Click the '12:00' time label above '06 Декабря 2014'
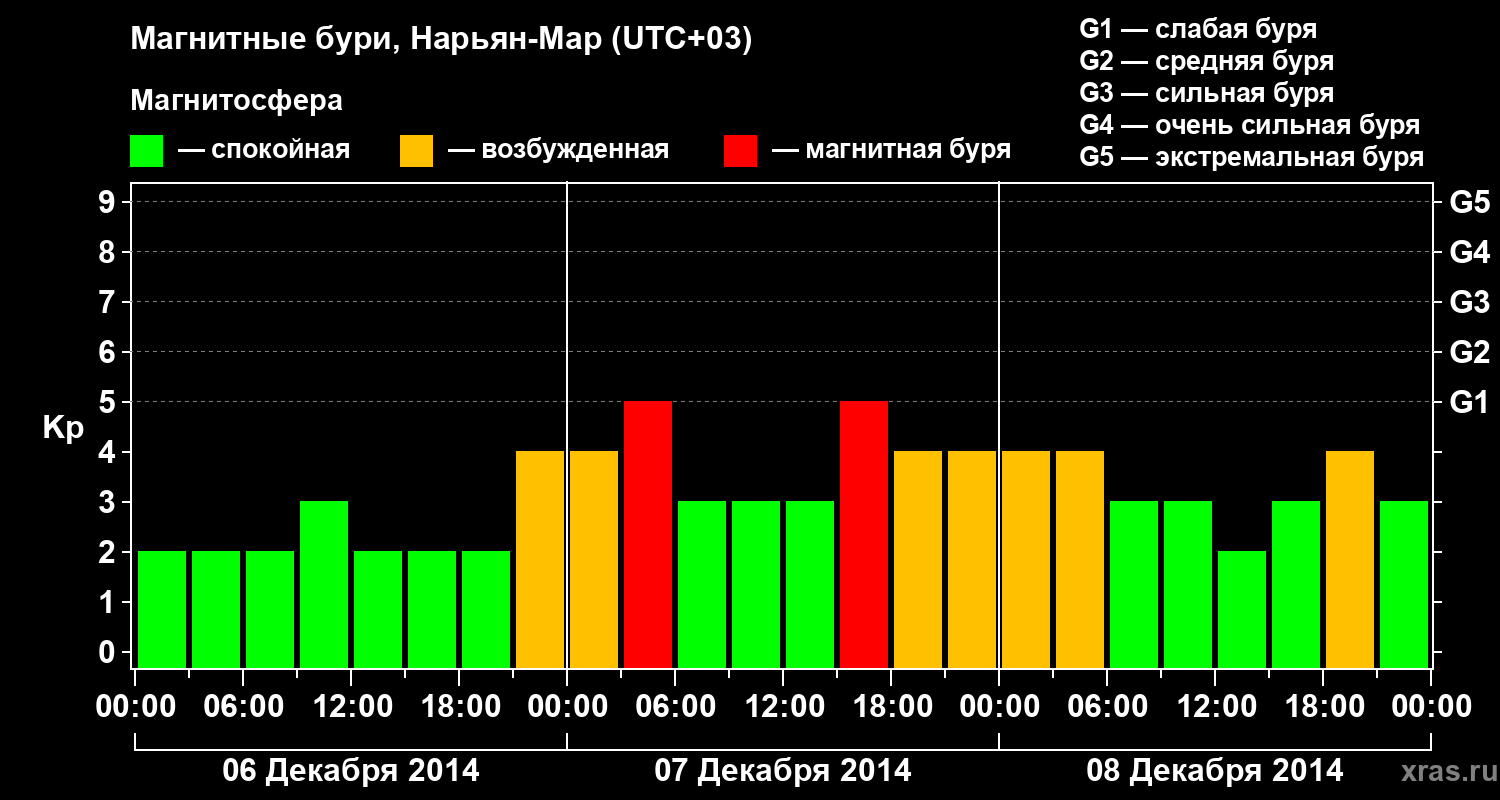The image size is (1500, 800). coord(351,707)
